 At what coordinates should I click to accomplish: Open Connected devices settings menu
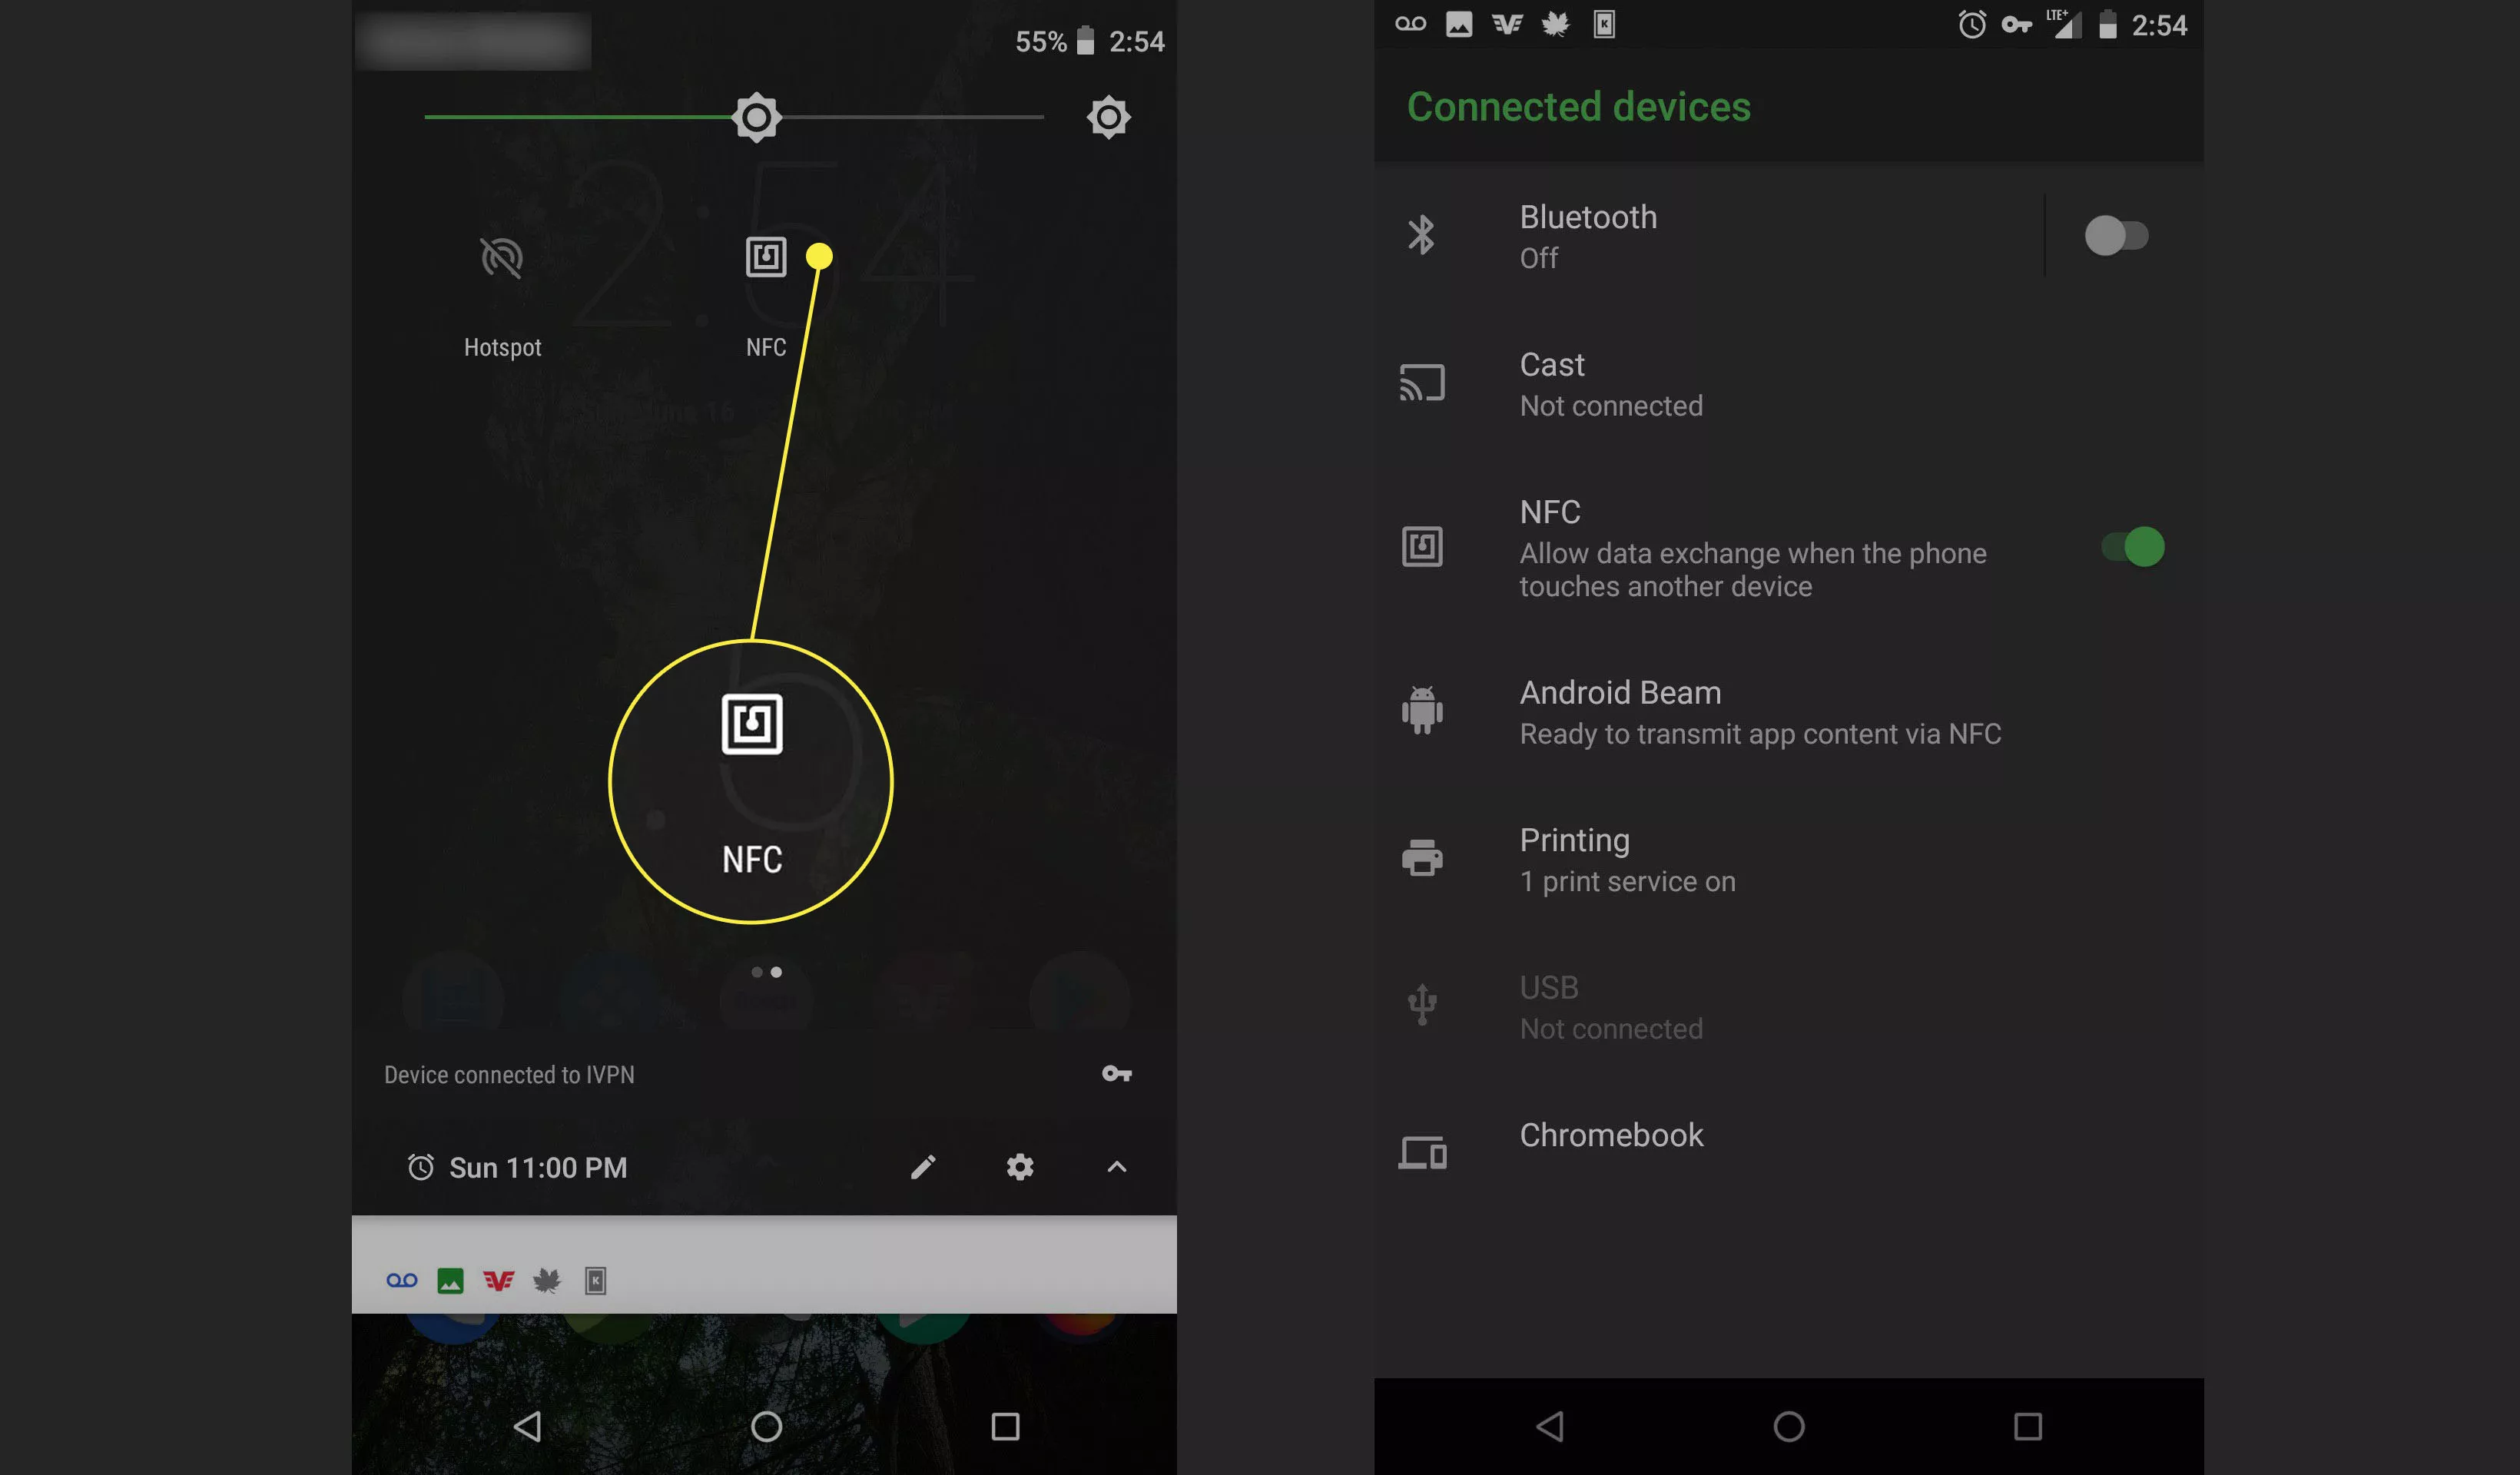tap(1579, 105)
